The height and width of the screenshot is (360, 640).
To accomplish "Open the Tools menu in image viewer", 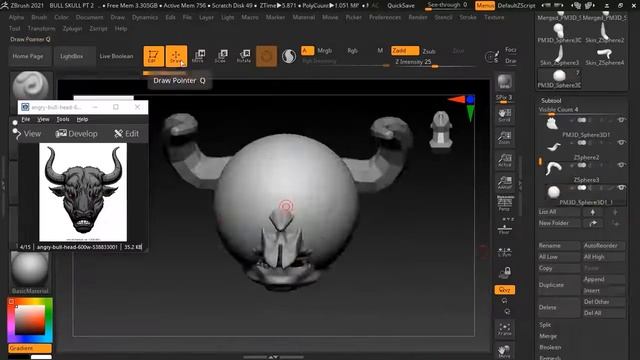I will [62, 119].
